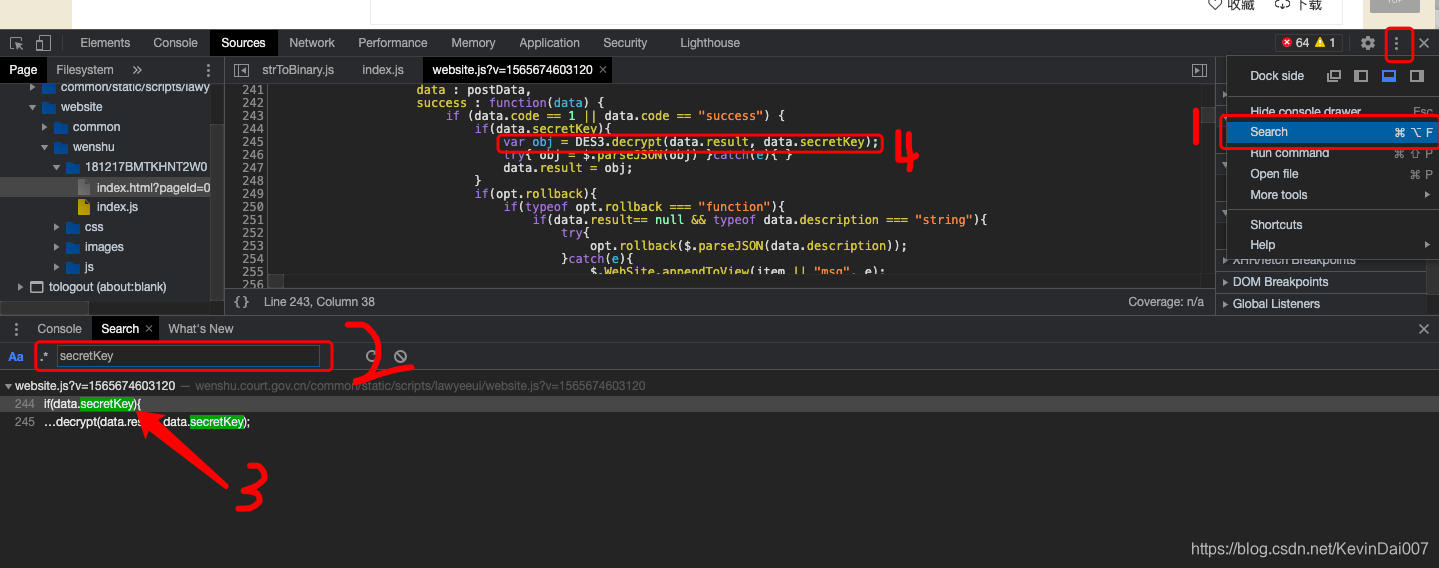Viewport: 1439px width, 568px height.
Task: Open the Performance panel
Action: click(x=393, y=43)
